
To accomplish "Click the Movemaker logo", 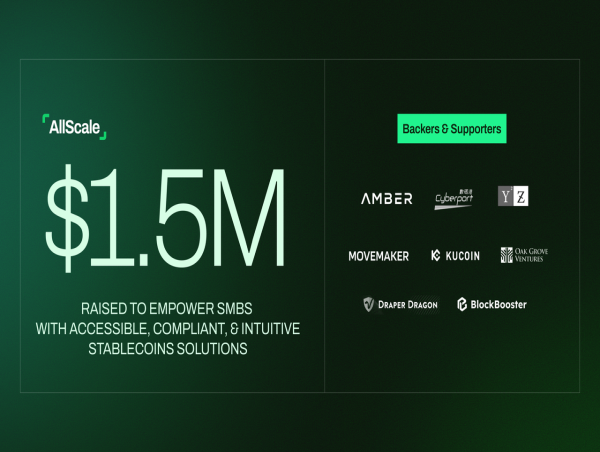I will pos(378,256).
